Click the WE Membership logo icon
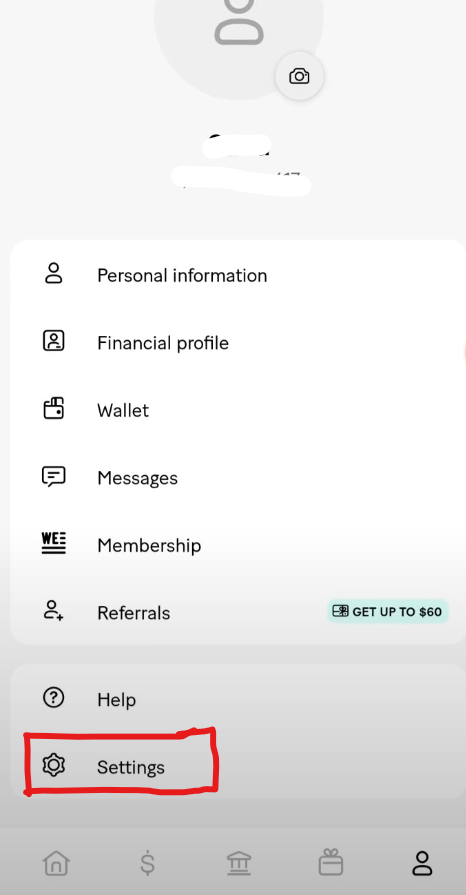 [x=54, y=543]
